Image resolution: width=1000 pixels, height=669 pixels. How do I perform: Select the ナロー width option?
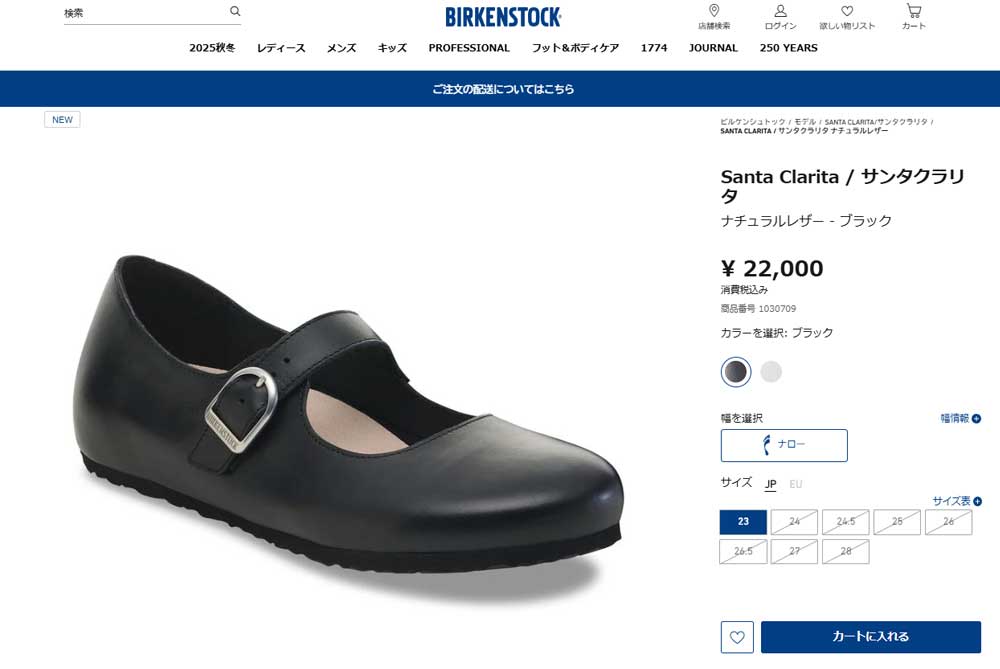(x=784, y=445)
